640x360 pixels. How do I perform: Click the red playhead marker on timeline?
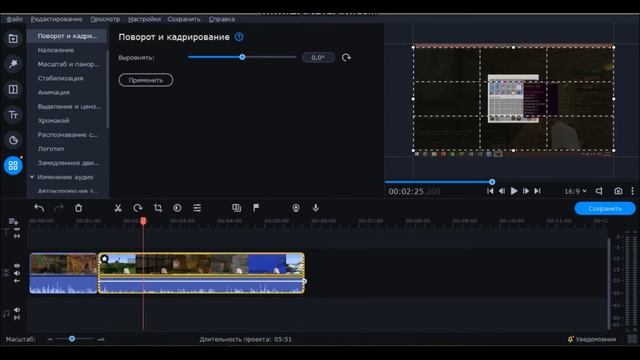pyautogui.click(x=143, y=221)
